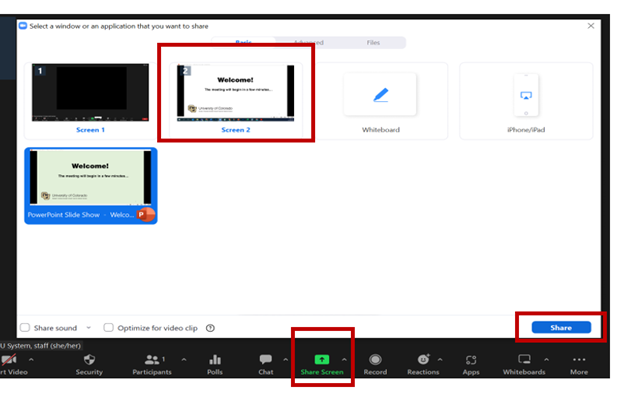Close the share selection dialog
The height and width of the screenshot is (394, 624).
pos(591,26)
